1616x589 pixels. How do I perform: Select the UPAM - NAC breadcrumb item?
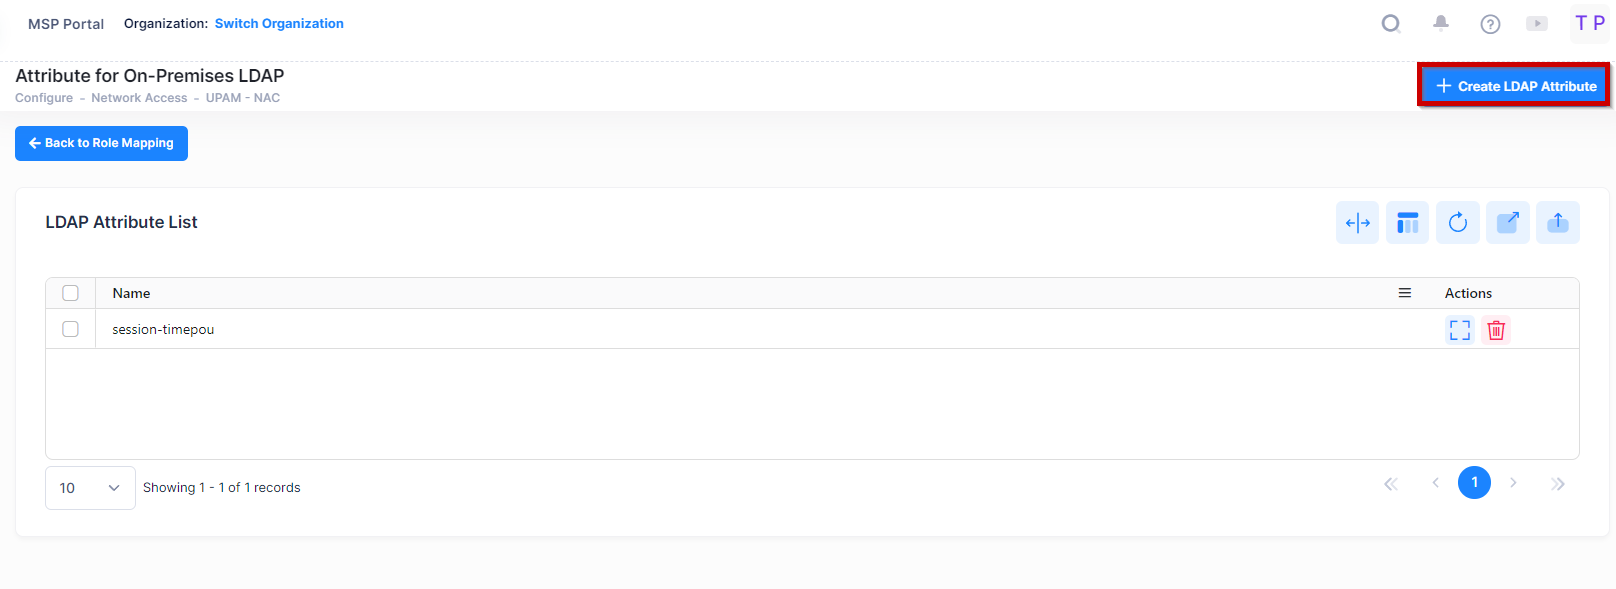(x=243, y=97)
